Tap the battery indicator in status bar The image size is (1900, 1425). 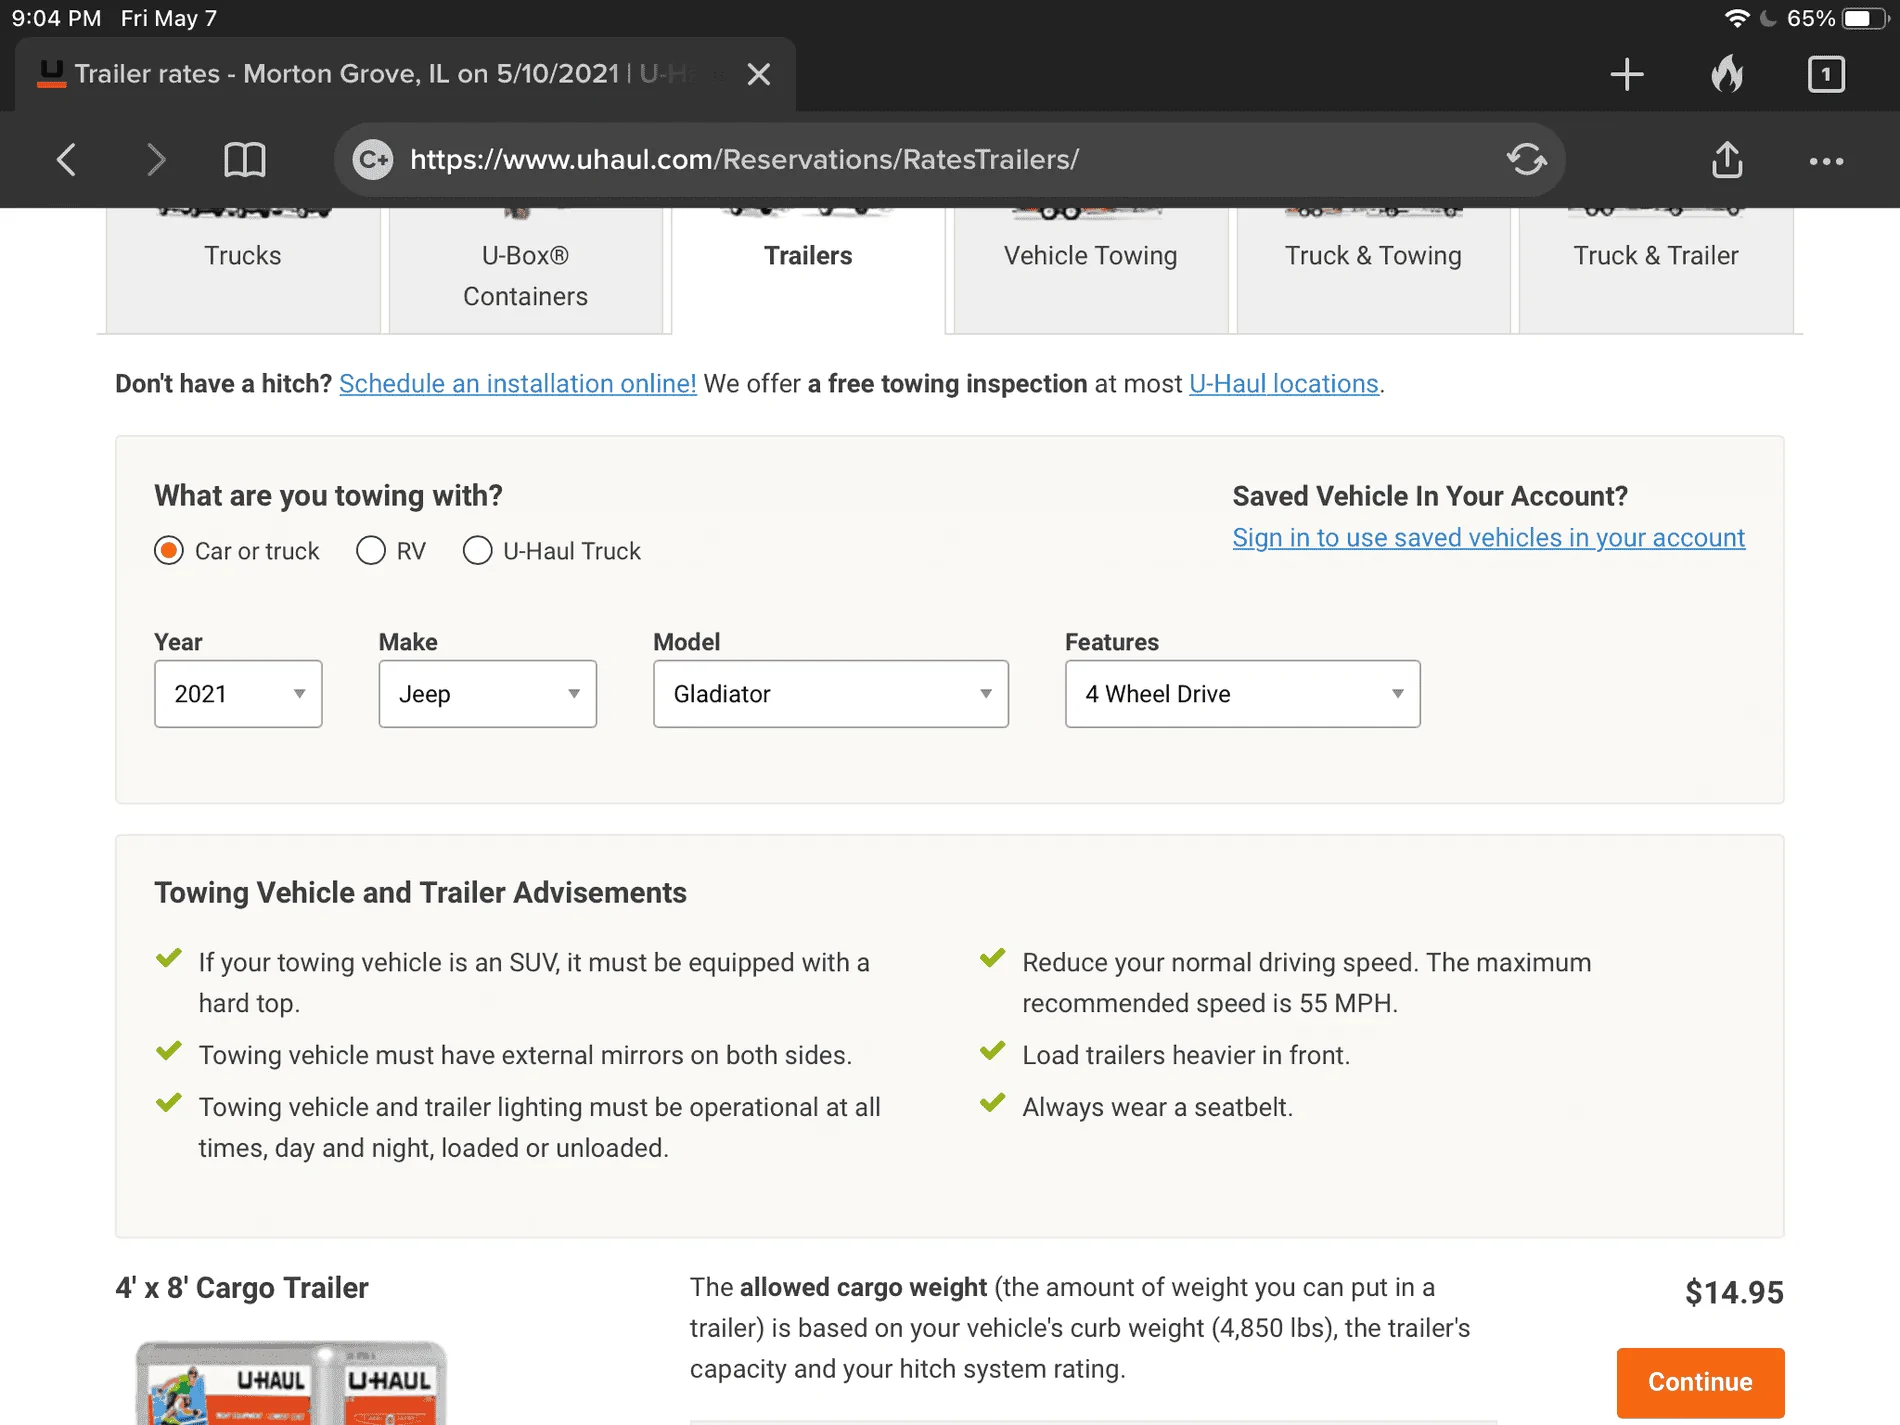[x=1865, y=18]
